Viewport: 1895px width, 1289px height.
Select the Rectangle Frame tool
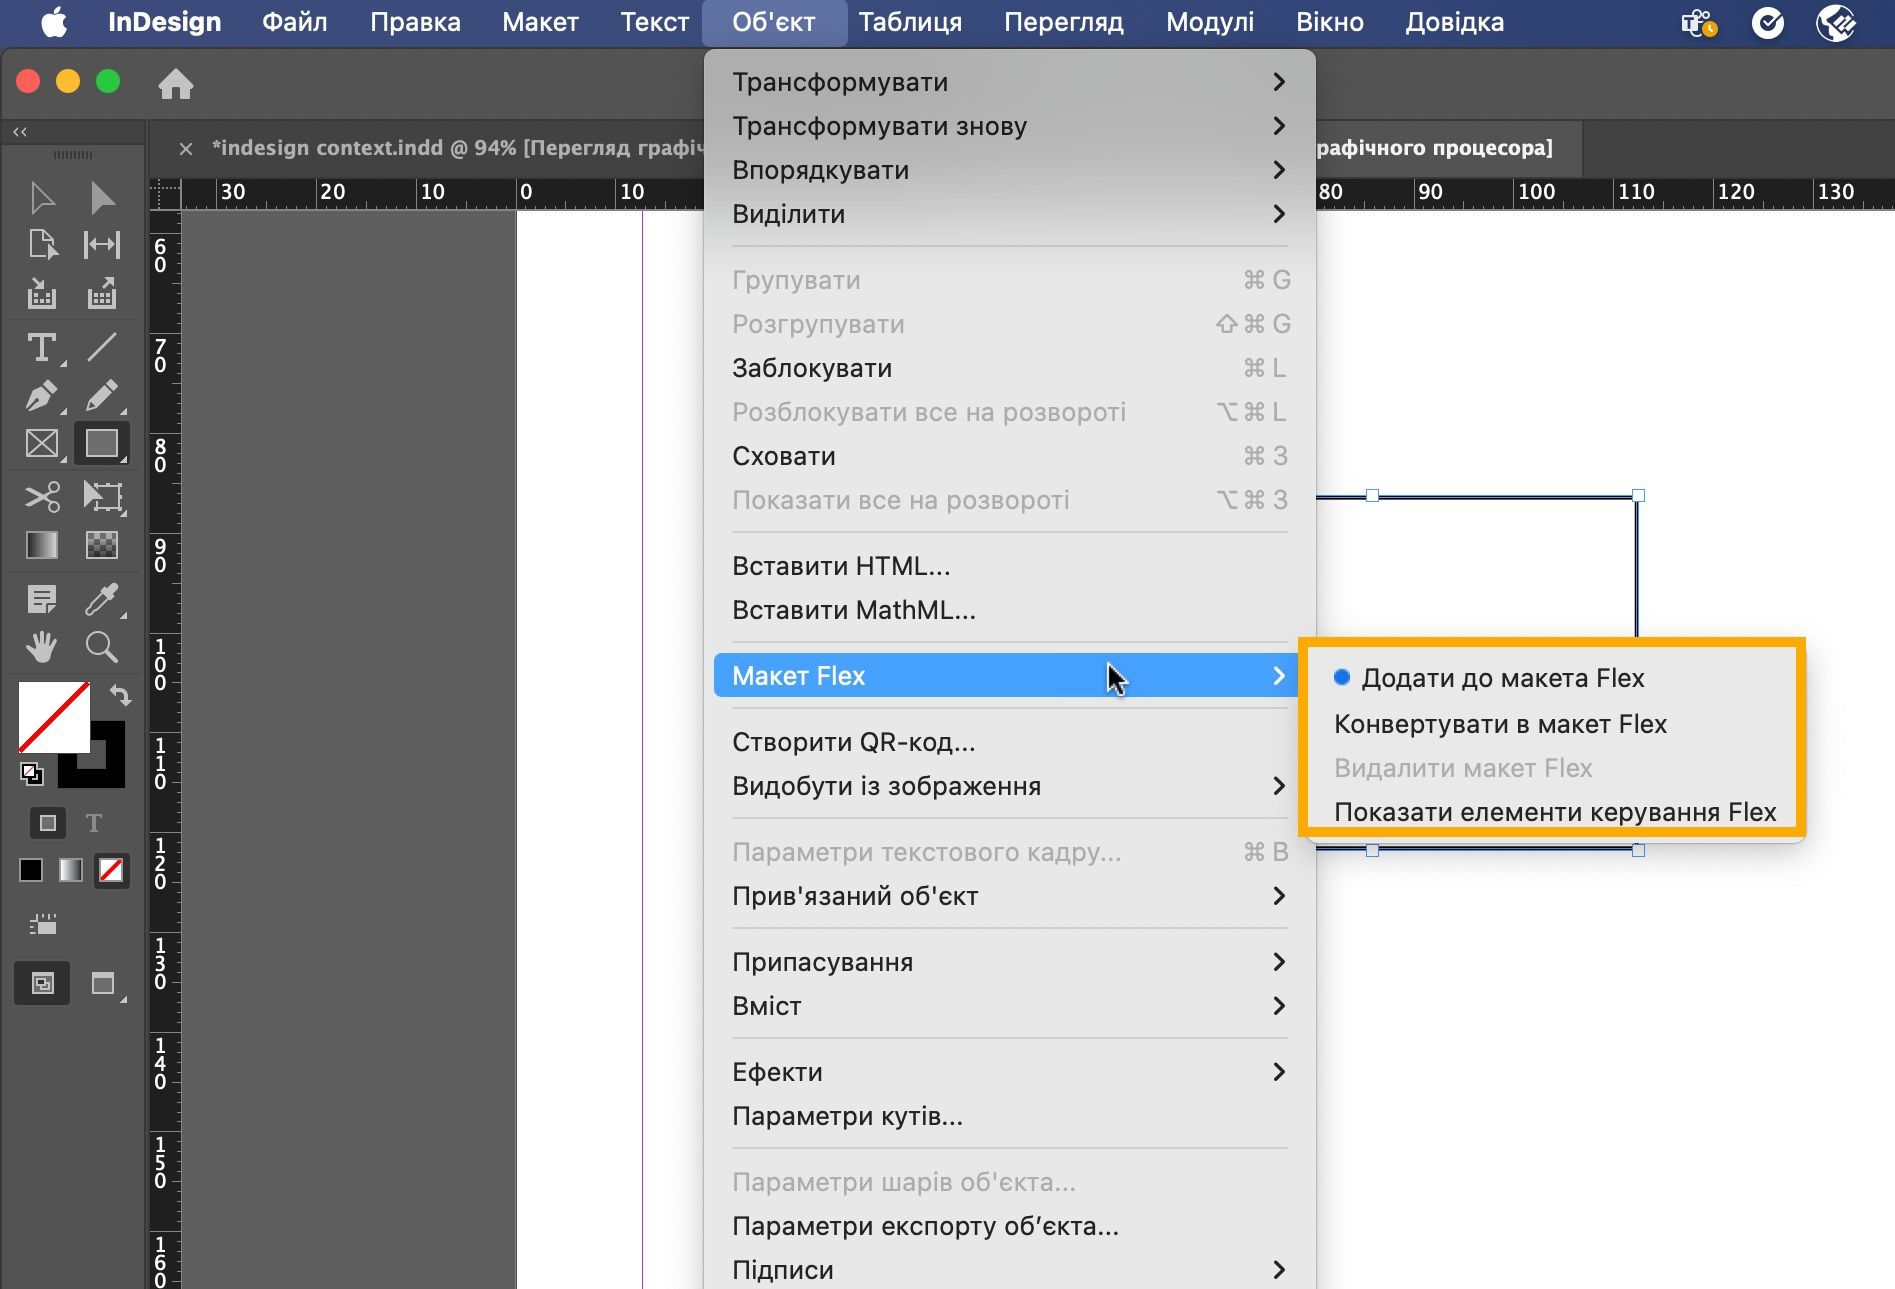42,444
